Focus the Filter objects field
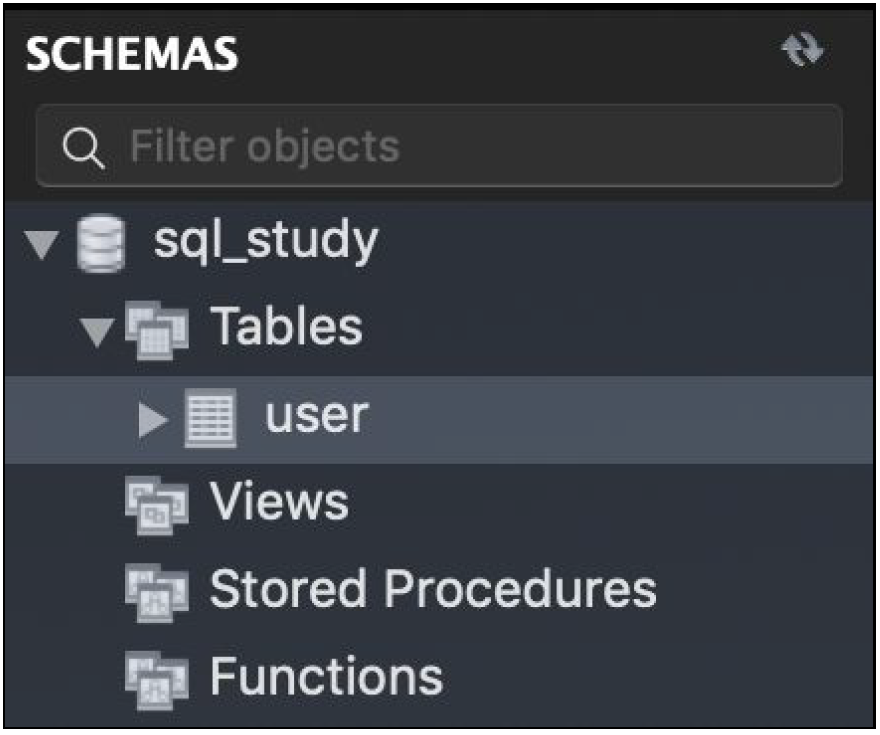The width and height of the screenshot is (880, 735). (x=439, y=146)
